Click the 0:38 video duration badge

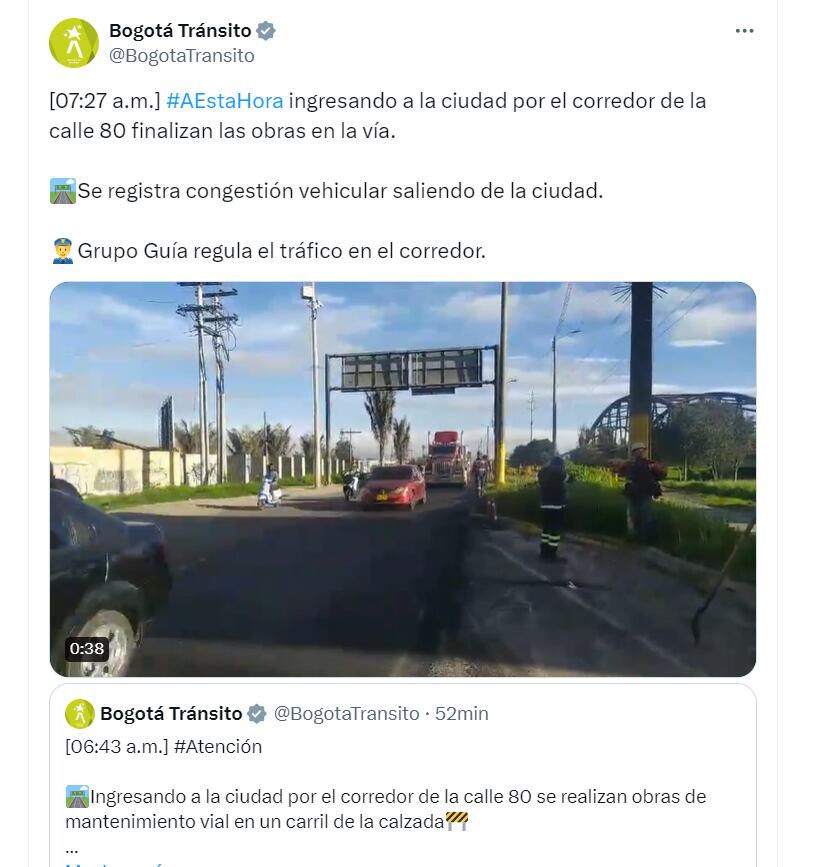coord(87,648)
